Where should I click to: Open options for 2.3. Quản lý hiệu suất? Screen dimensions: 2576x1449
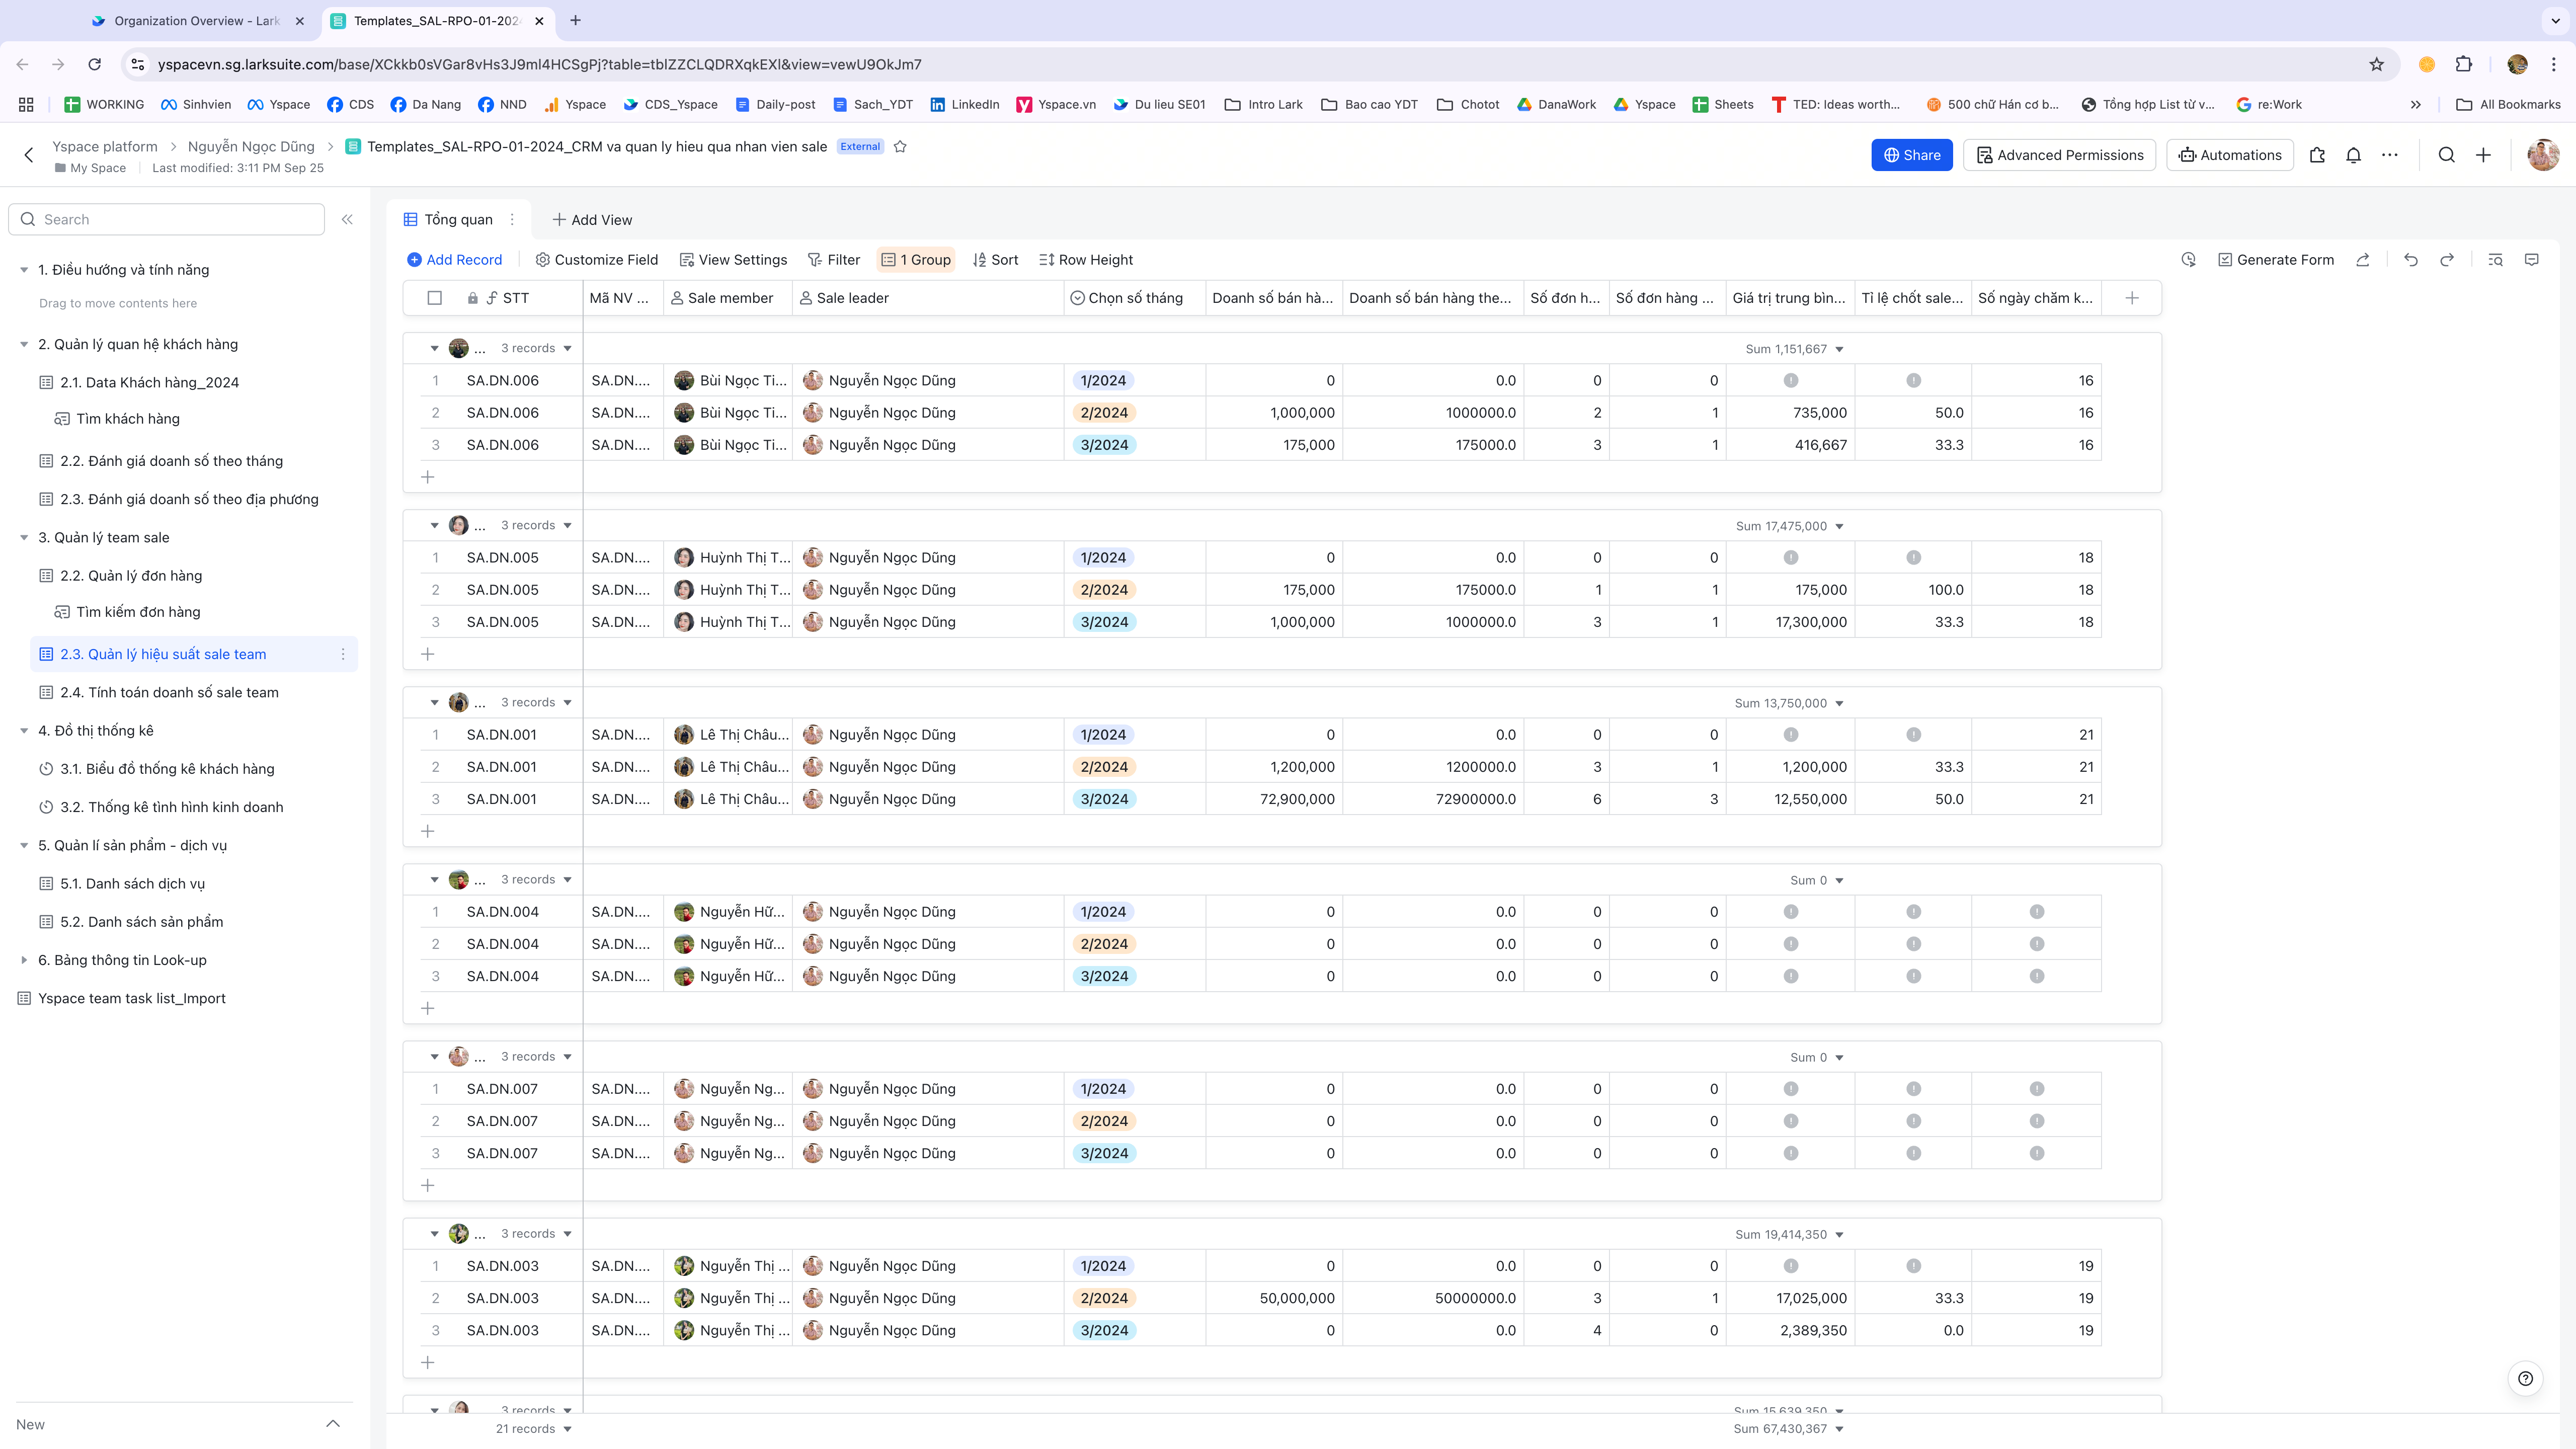[x=343, y=654]
